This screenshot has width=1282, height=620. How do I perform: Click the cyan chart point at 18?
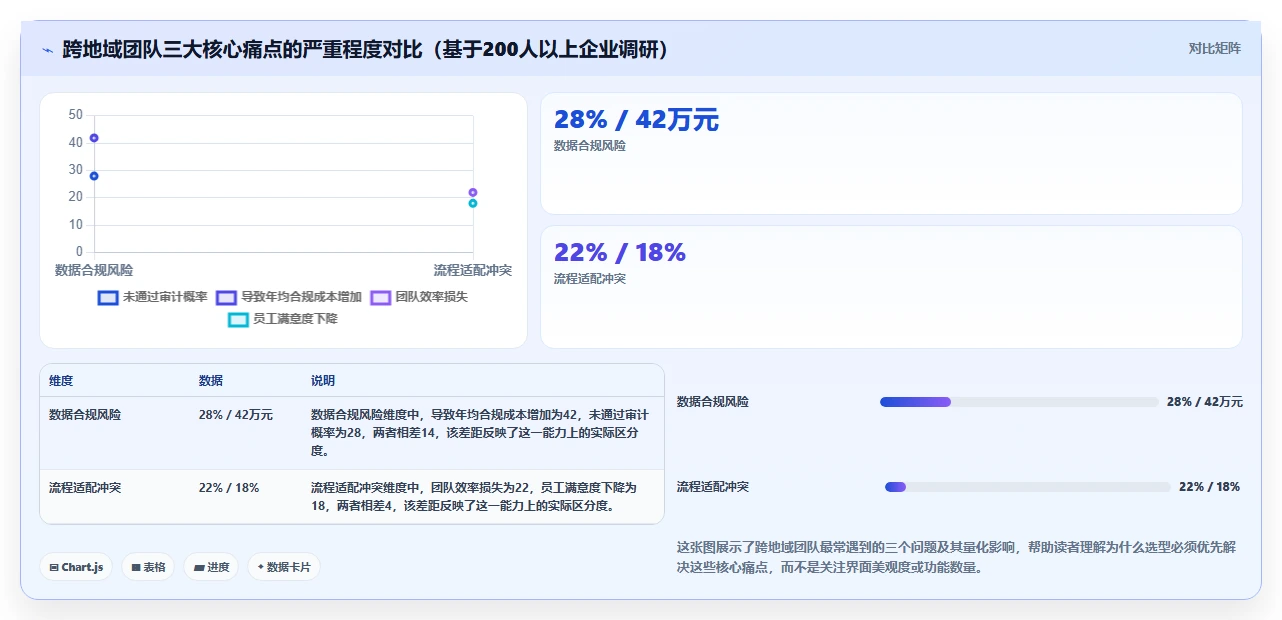473,203
